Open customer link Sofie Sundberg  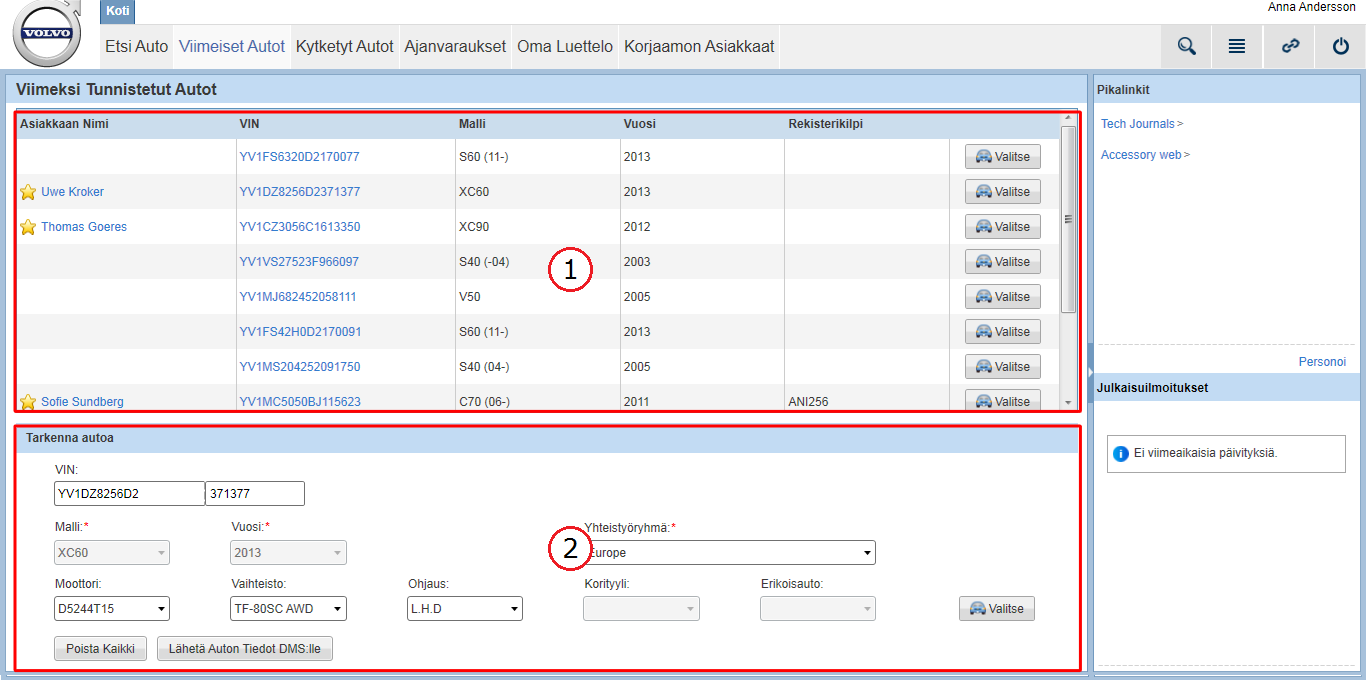pyautogui.click(x=82, y=402)
